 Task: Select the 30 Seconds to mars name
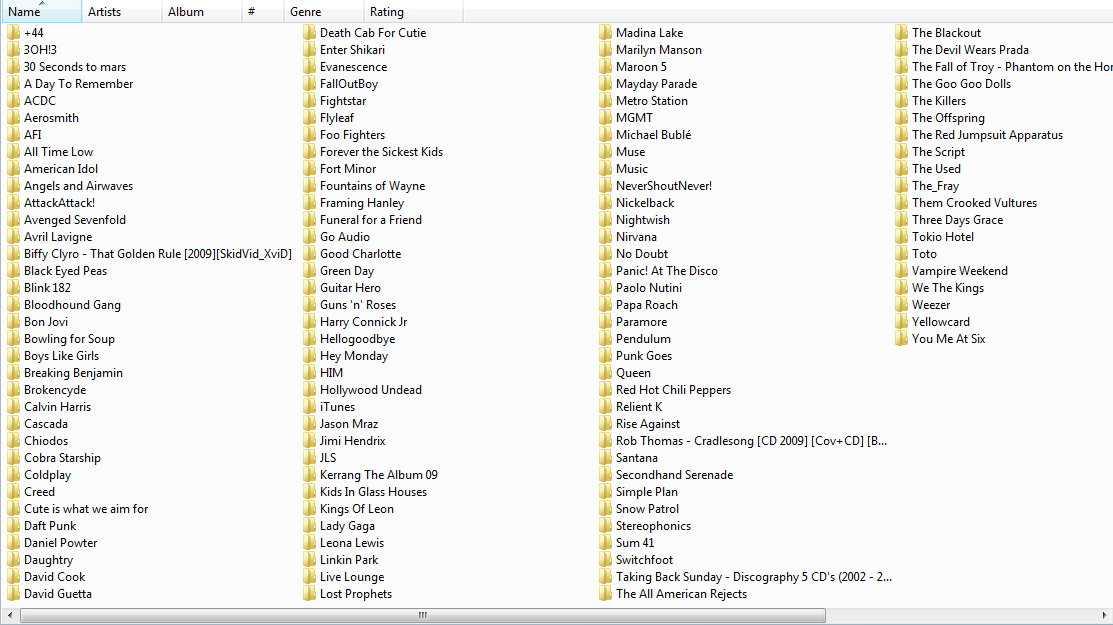click(75, 67)
